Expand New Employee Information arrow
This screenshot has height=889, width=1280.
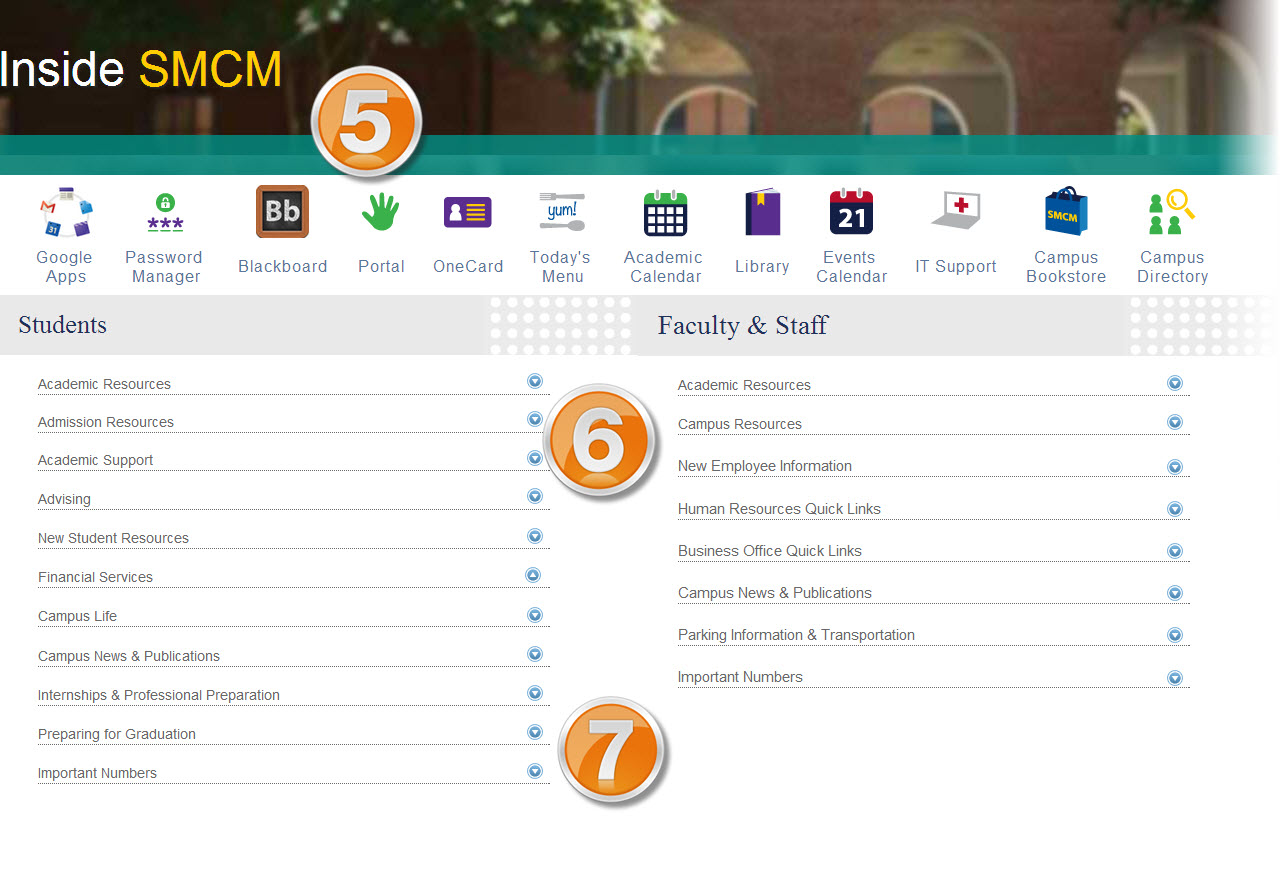click(1175, 467)
